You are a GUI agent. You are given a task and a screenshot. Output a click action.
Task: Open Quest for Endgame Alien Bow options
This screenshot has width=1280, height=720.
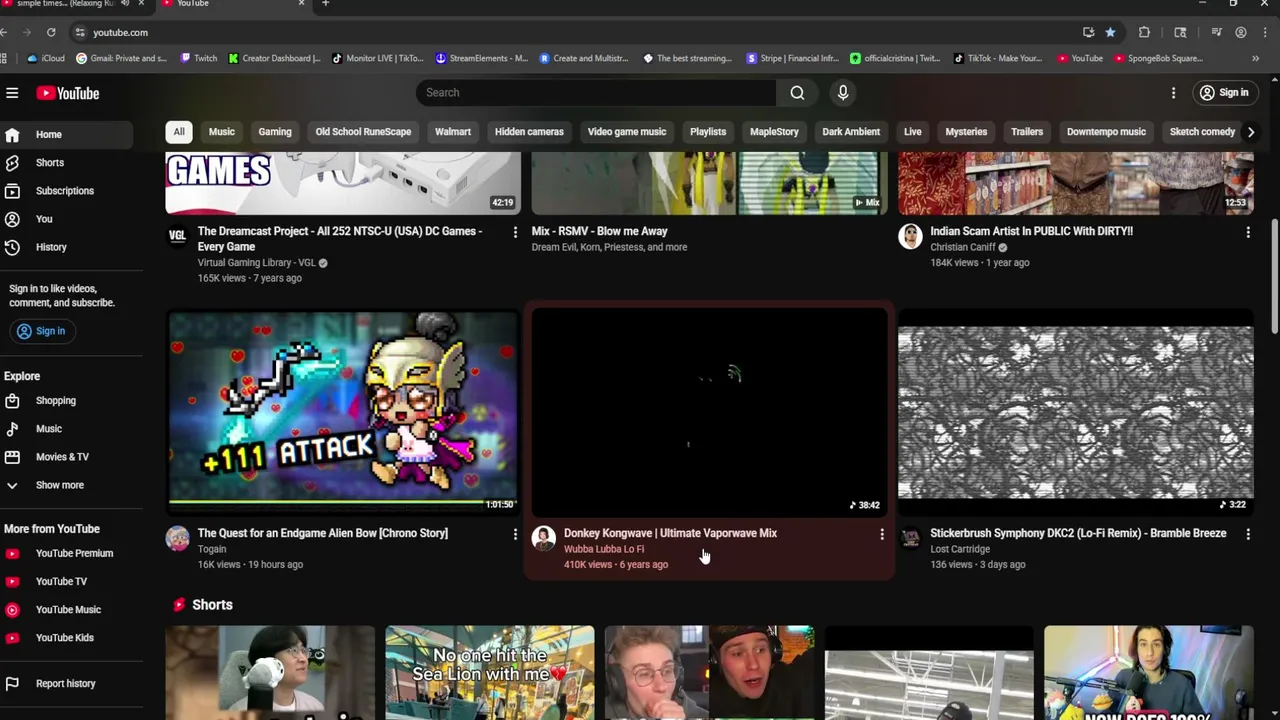(x=515, y=534)
